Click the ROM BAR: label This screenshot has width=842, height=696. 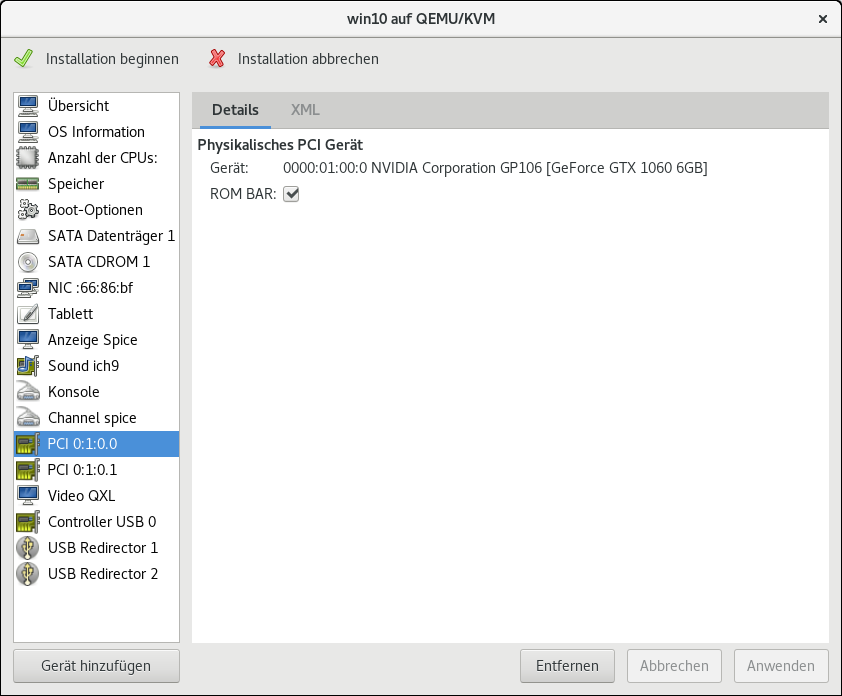point(243,194)
